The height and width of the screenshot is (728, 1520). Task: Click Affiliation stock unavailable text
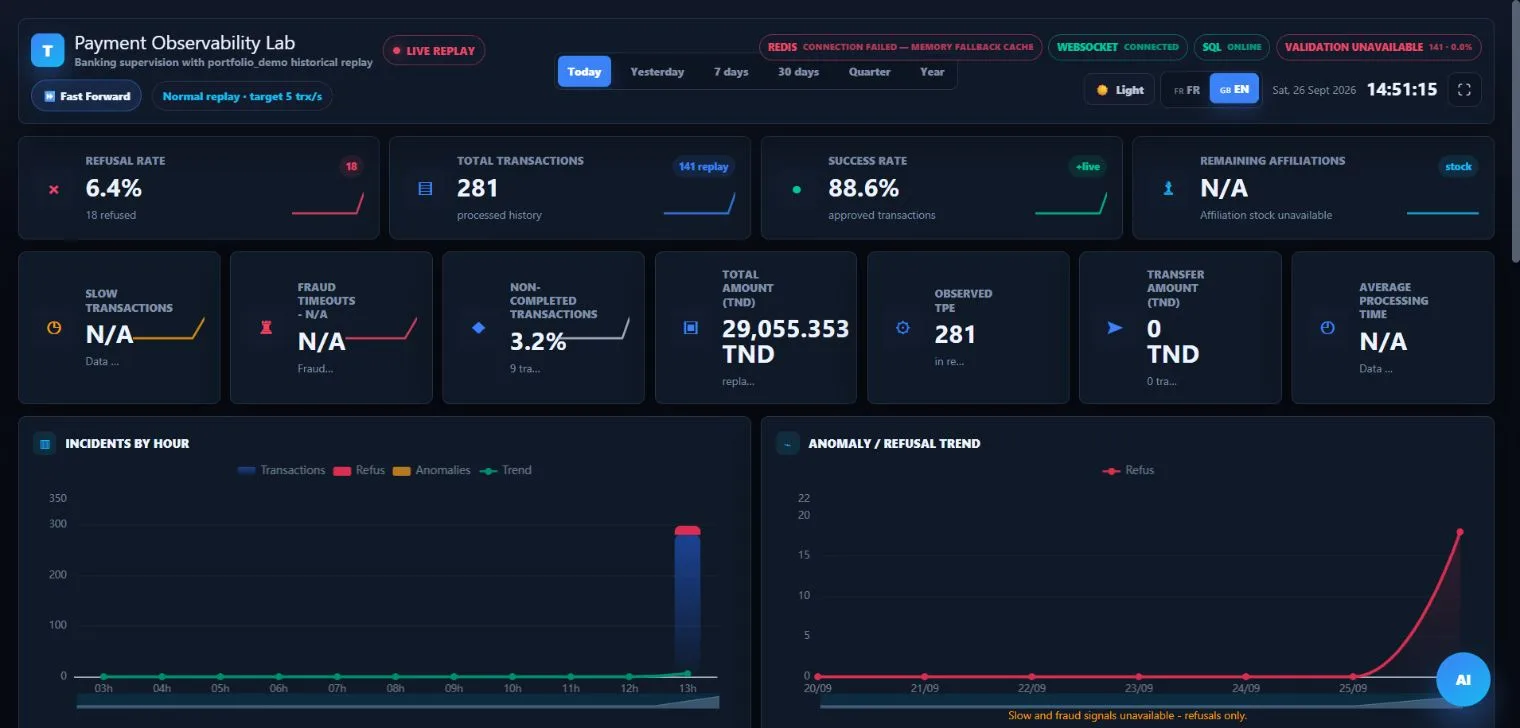tap(1266, 215)
